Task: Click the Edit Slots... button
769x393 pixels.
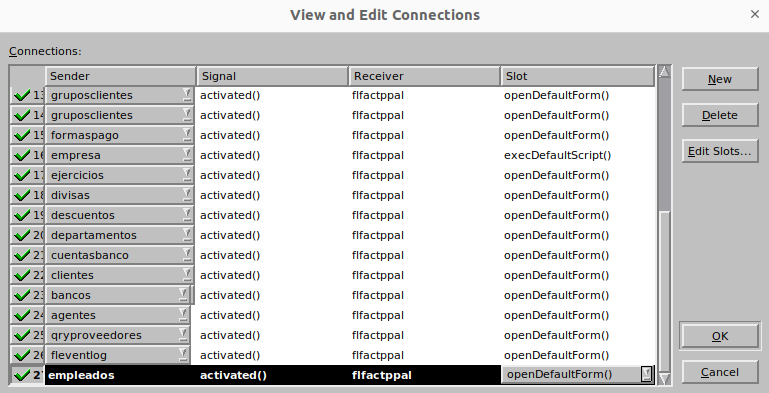Action: [x=719, y=151]
